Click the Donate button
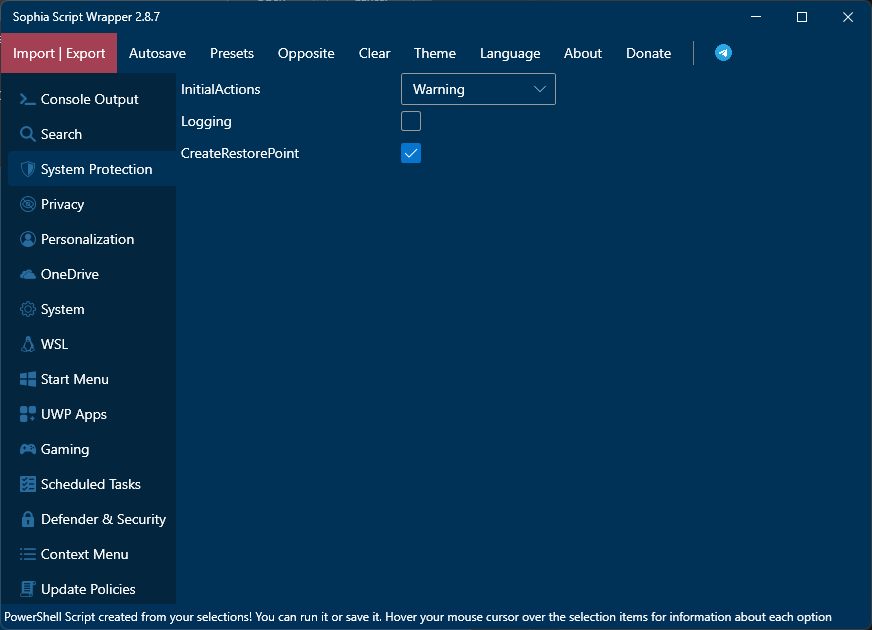Viewport: 872px width, 630px height. 649,53
